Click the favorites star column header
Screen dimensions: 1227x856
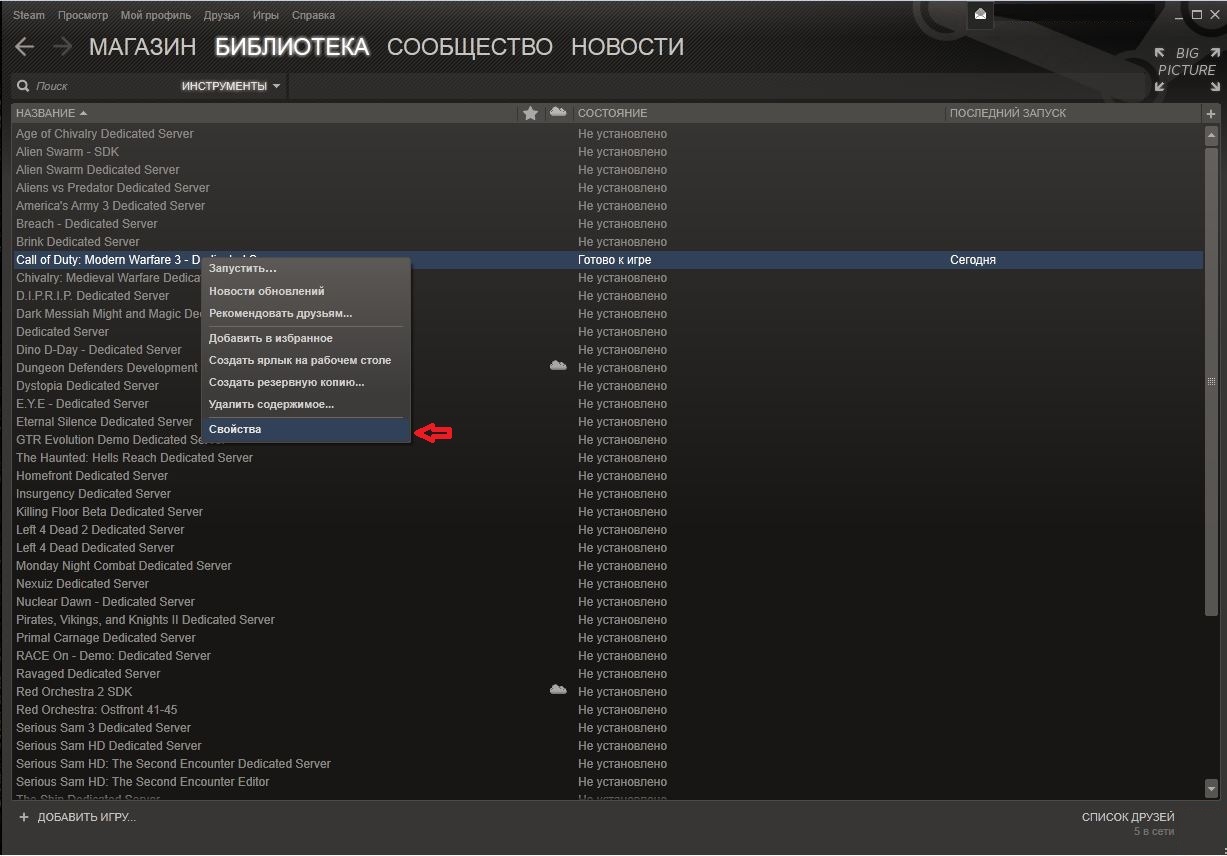(530, 113)
